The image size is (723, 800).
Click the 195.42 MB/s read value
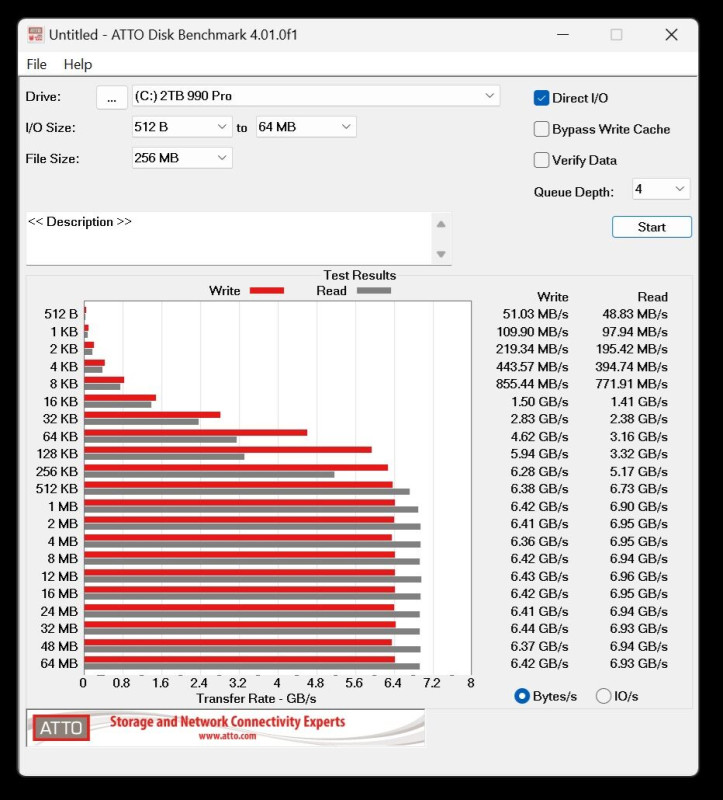click(632, 349)
